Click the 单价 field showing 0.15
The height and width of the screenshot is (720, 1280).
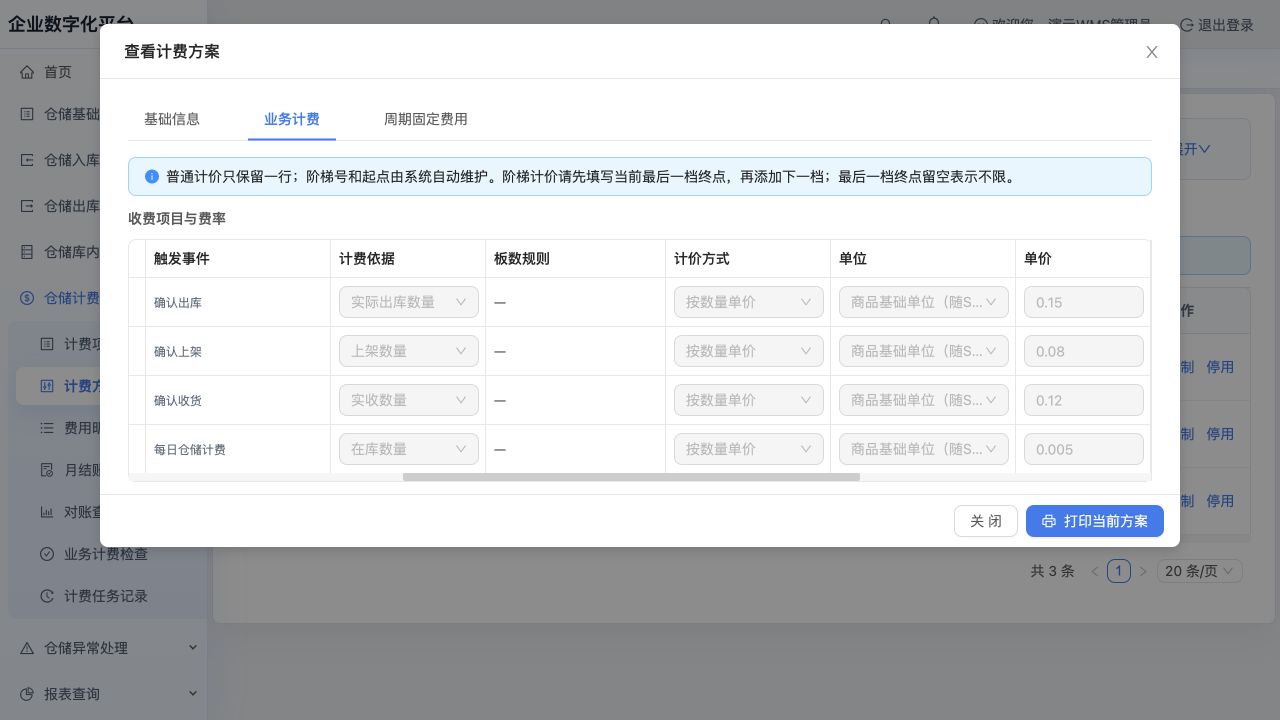tap(1084, 302)
